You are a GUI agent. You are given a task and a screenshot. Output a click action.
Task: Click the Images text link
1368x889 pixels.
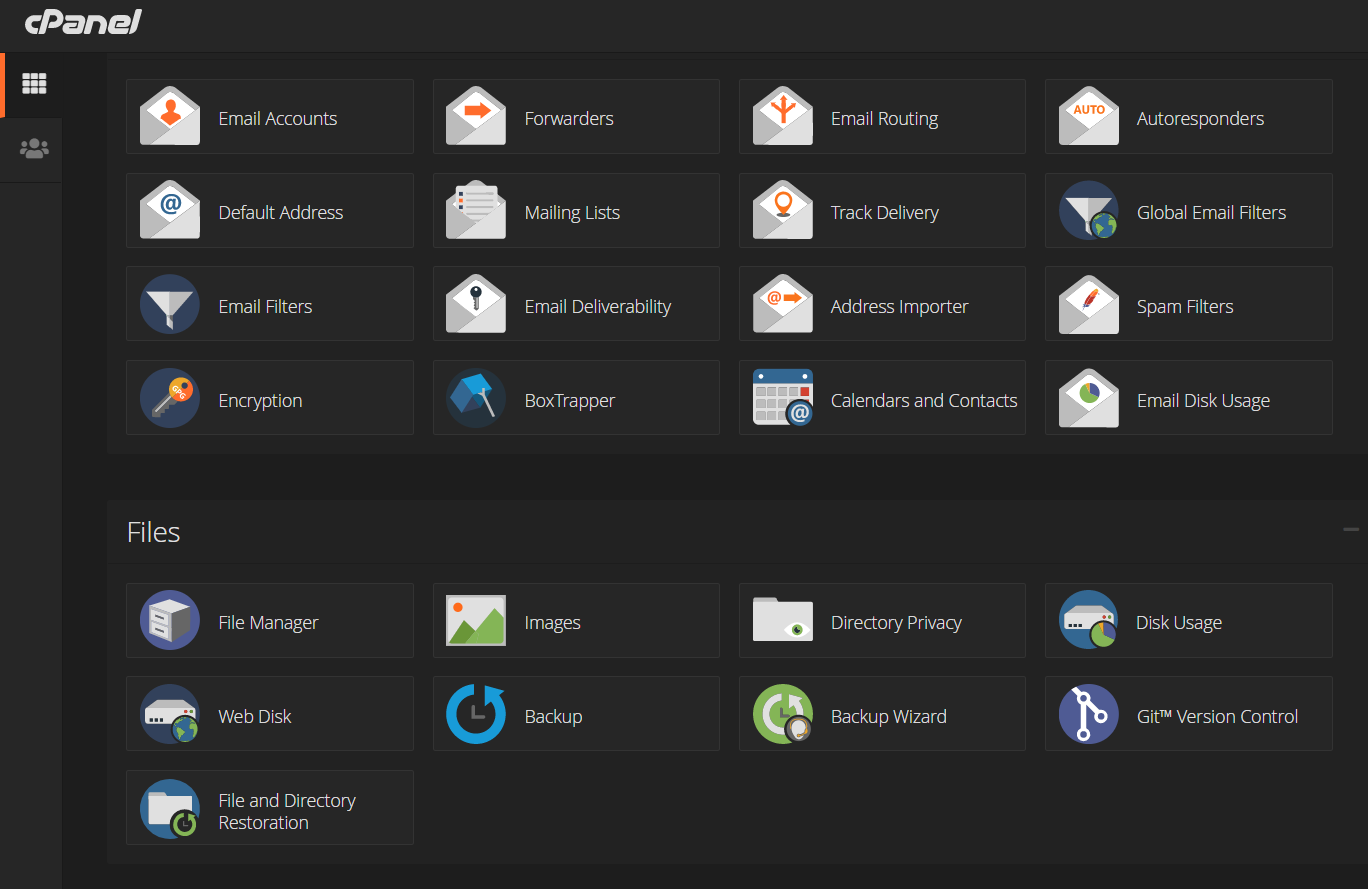552,622
